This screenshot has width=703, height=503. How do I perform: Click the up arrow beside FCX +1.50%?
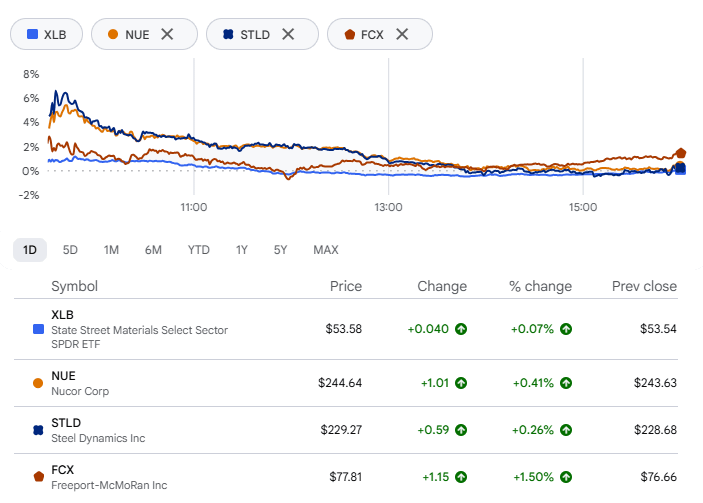pyautogui.click(x=566, y=477)
